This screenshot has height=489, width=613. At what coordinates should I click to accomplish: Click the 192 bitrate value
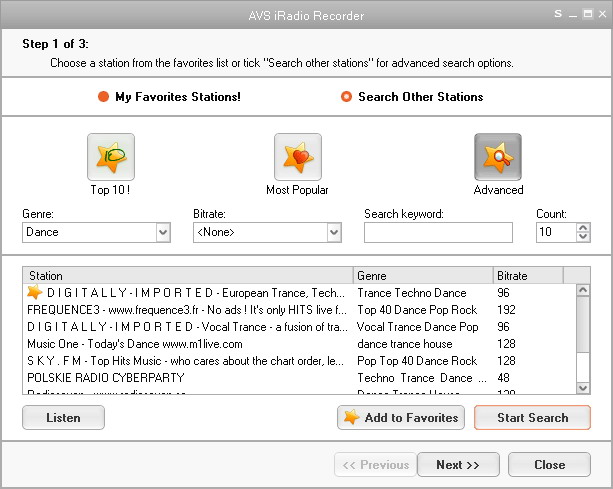(506, 310)
